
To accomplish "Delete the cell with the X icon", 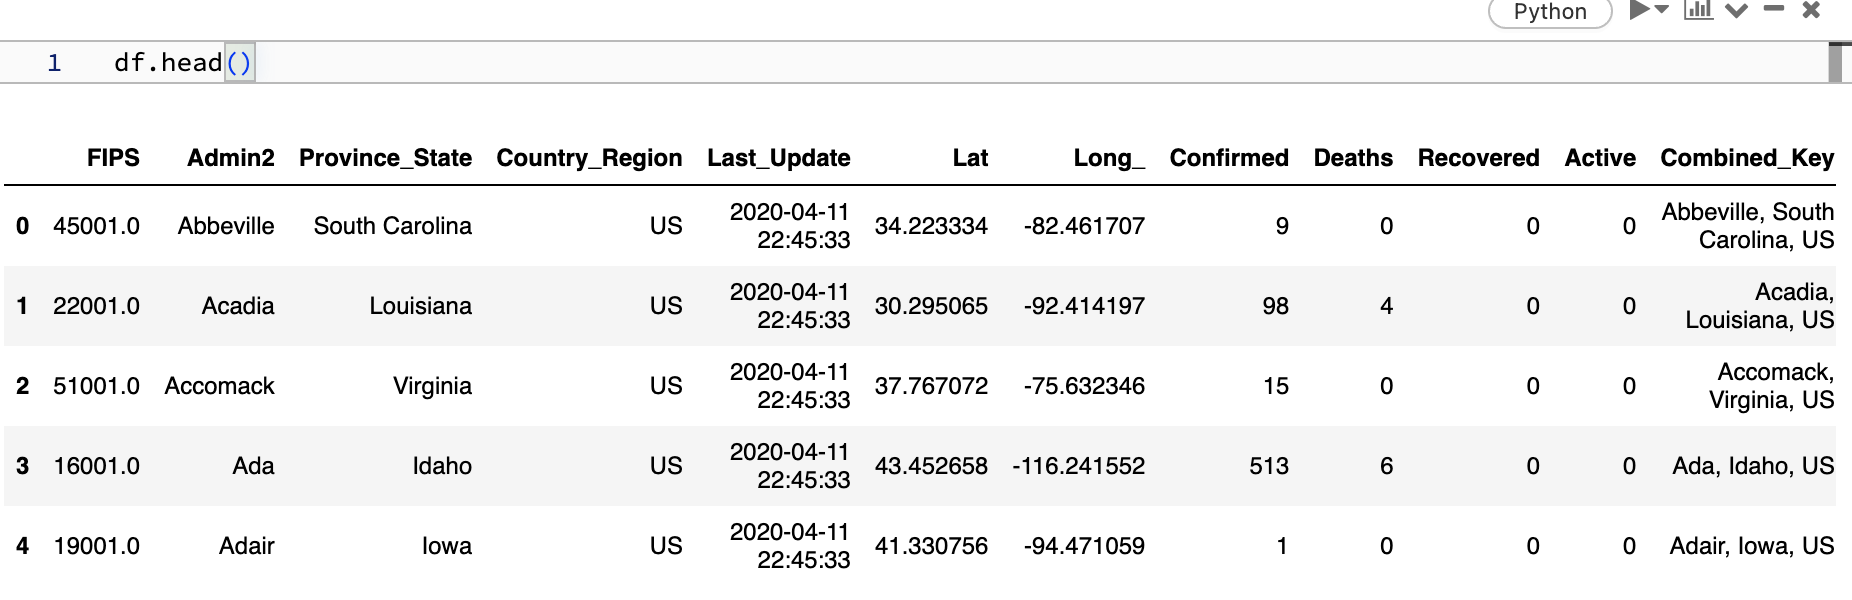I will [x=1810, y=12].
